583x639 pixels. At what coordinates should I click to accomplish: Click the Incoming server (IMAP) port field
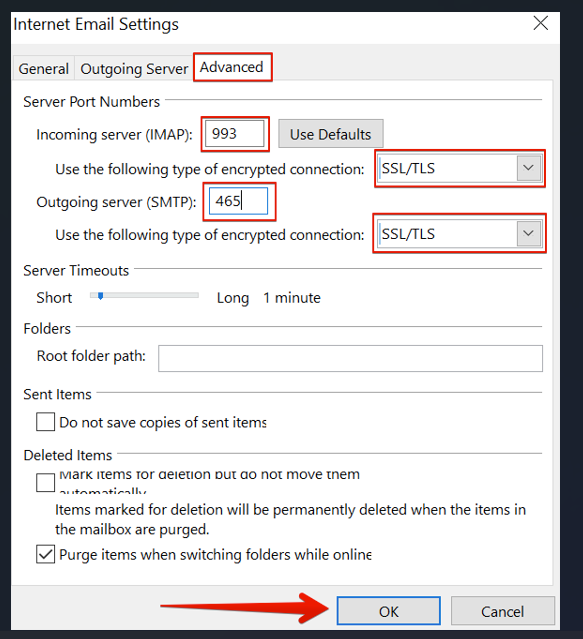tap(235, 134)
